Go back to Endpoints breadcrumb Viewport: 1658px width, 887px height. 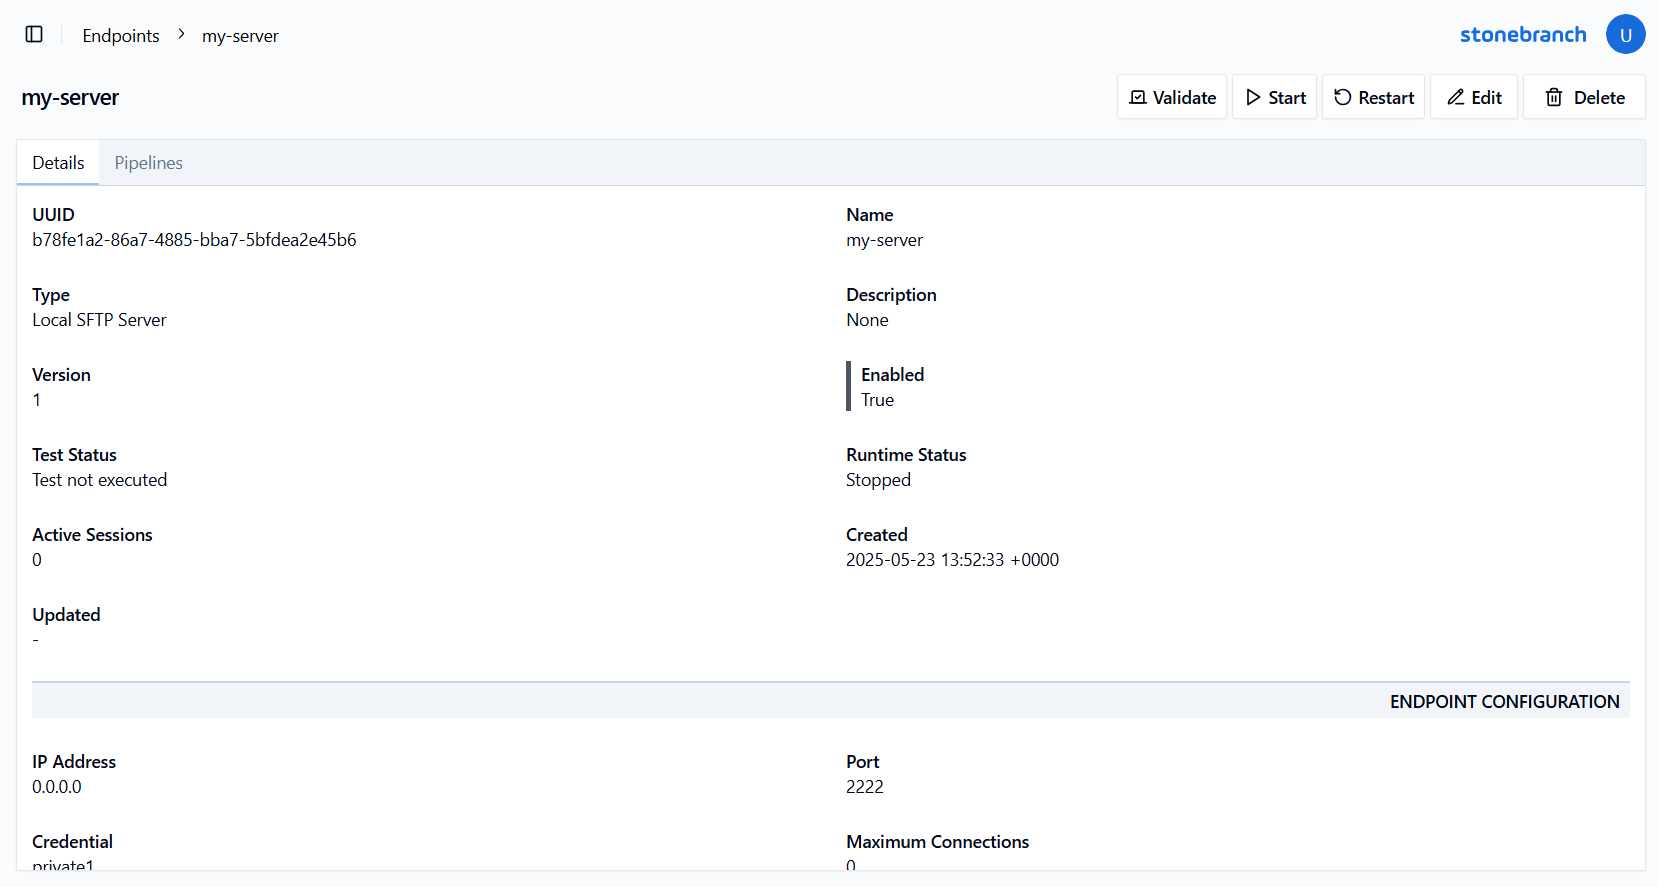121,36
